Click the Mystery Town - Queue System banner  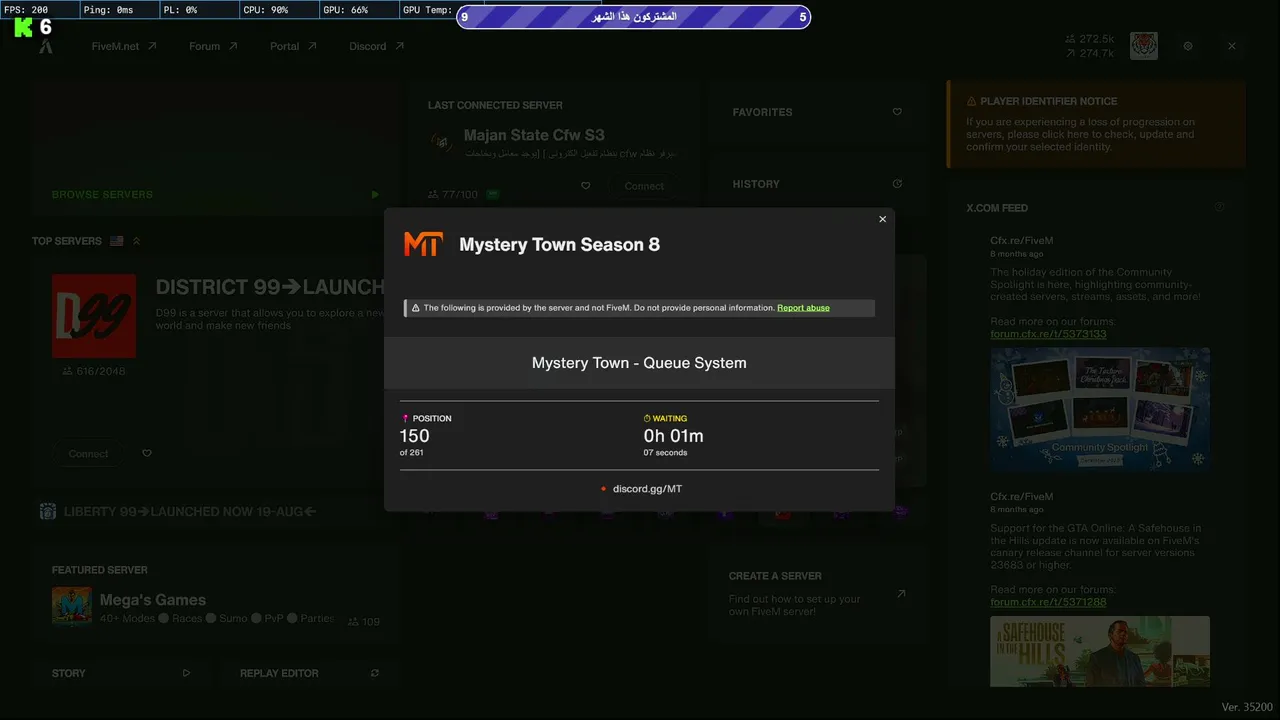coord(639,363)
